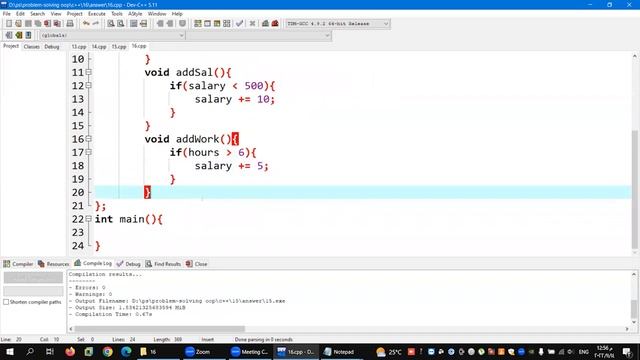Click the Unindent toolbar icon
The image size is (640, 360).
coord(160,24)
